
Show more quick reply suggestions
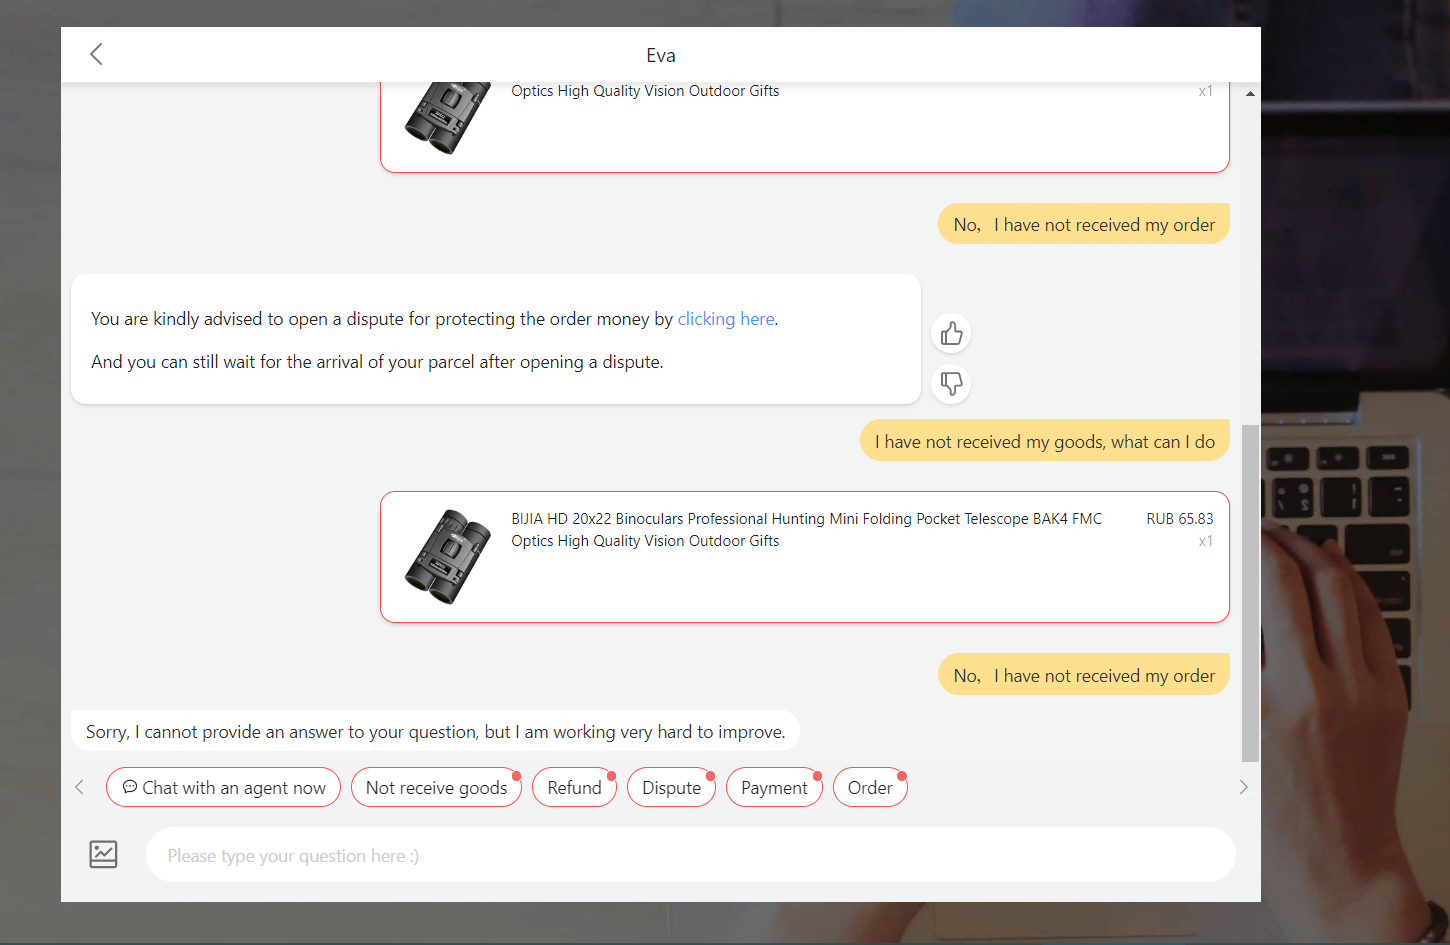click(1243, 787)
